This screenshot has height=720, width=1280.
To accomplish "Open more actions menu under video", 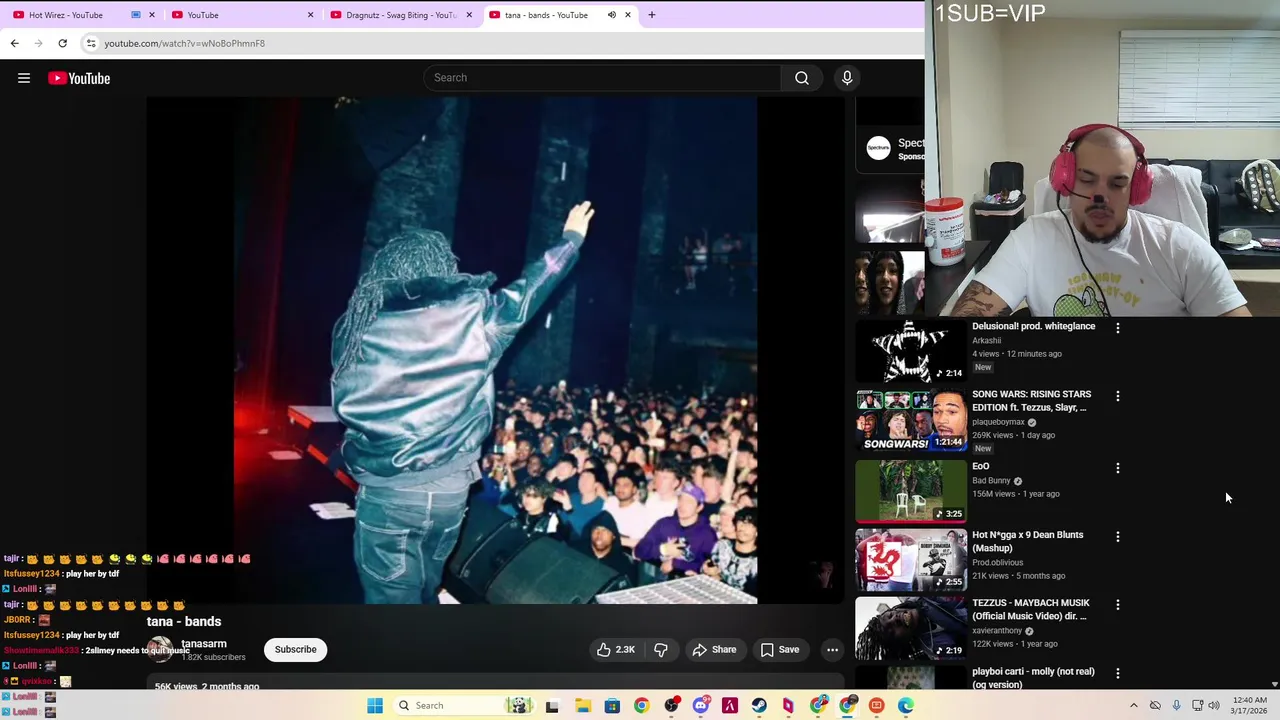I will (832, 650).
